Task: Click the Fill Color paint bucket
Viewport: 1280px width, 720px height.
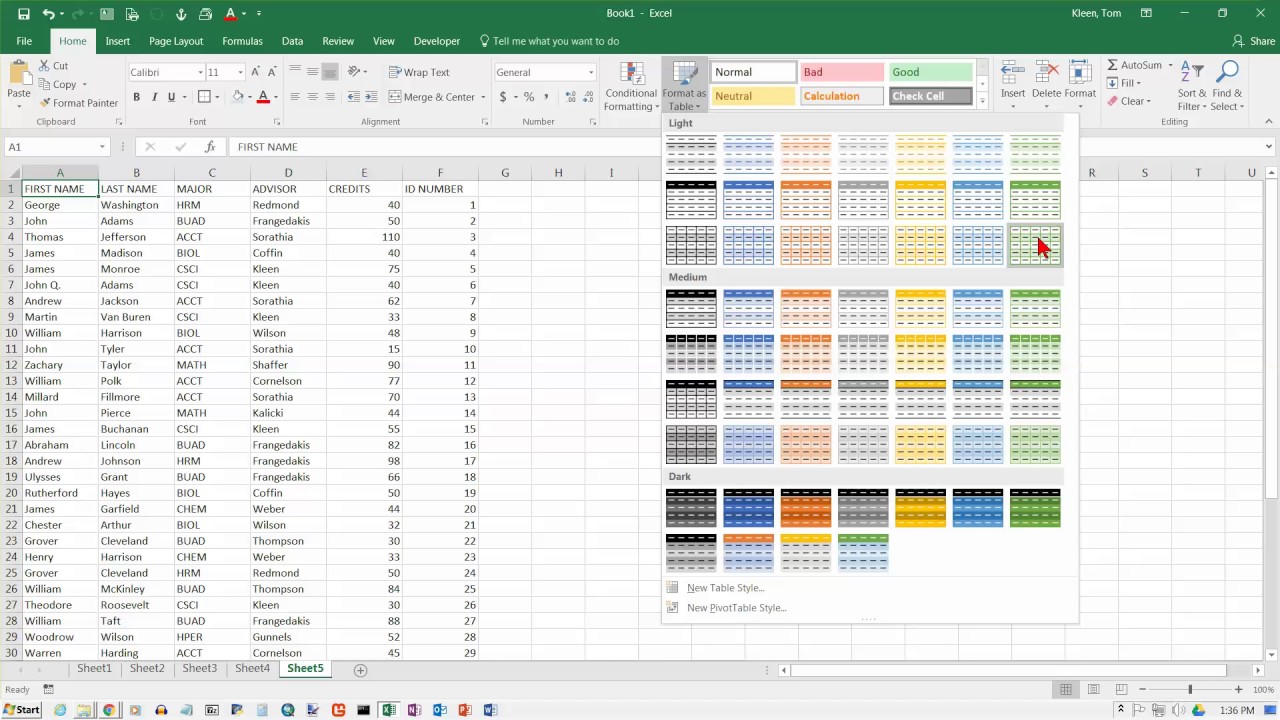Action: pyautogui.click(x=238, y=97)
